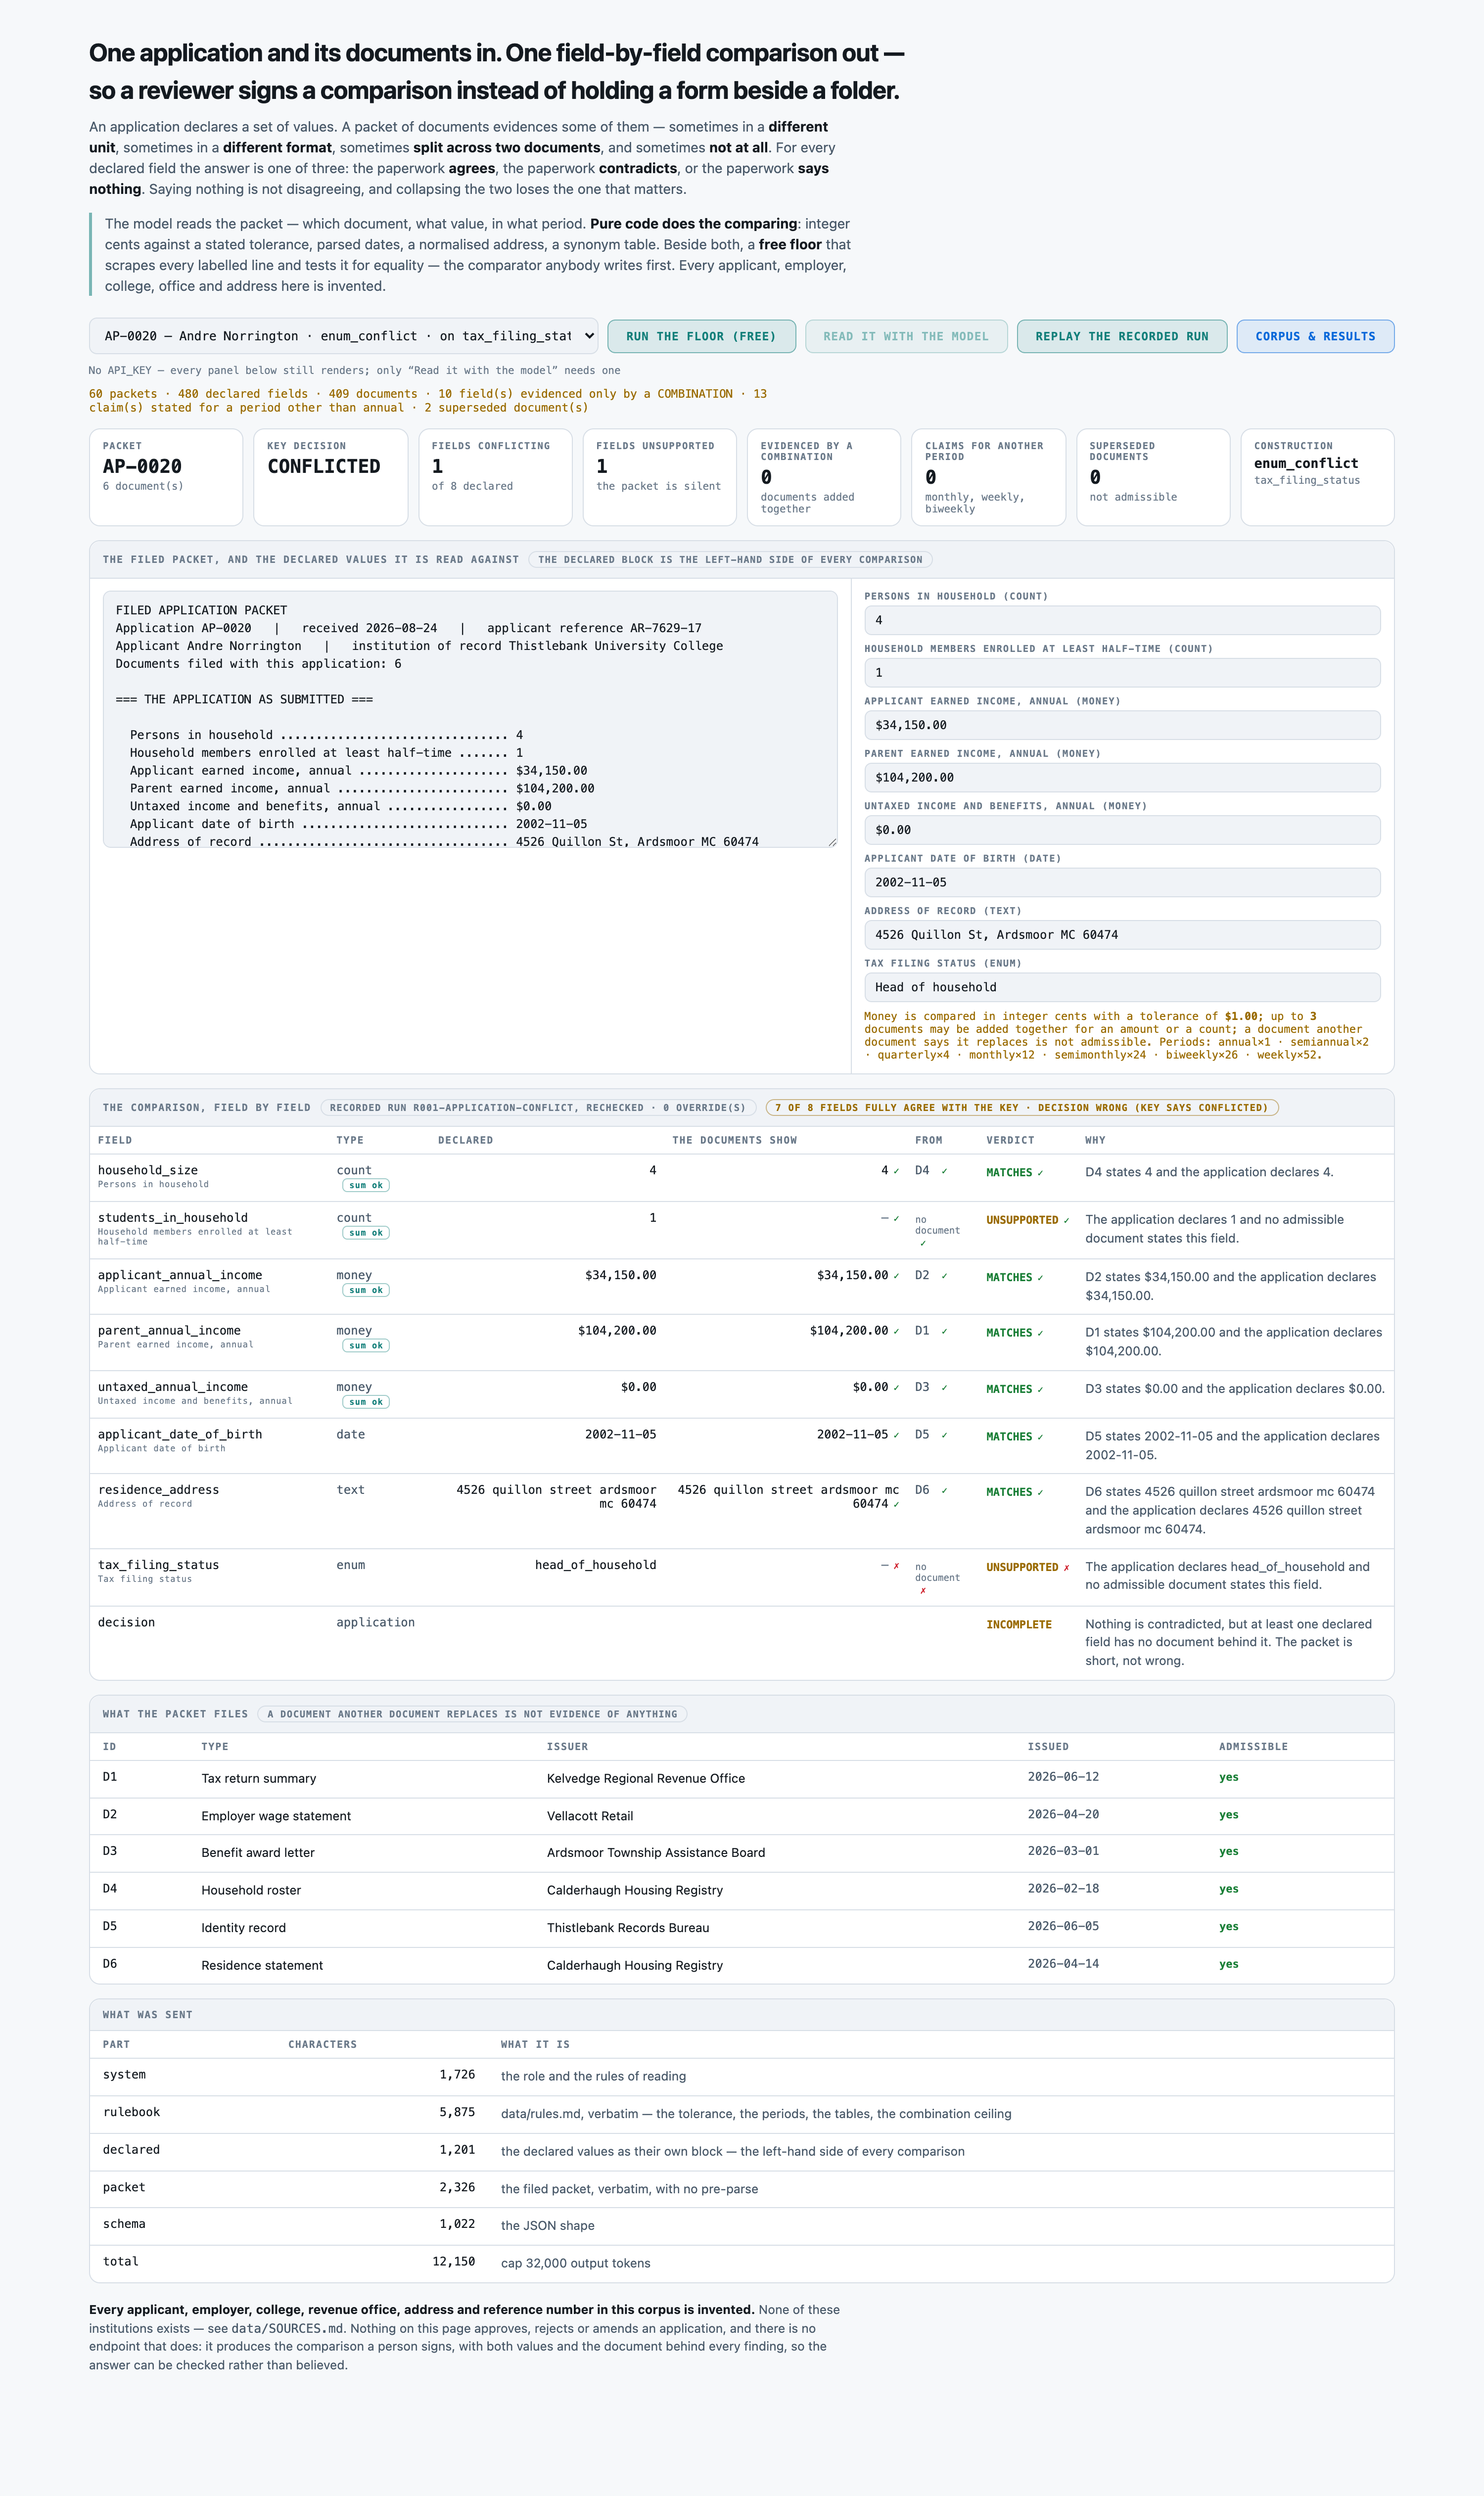1484x2496 pixels.
Task: Edit the Parent earned income field
Action: [1122, 777]
